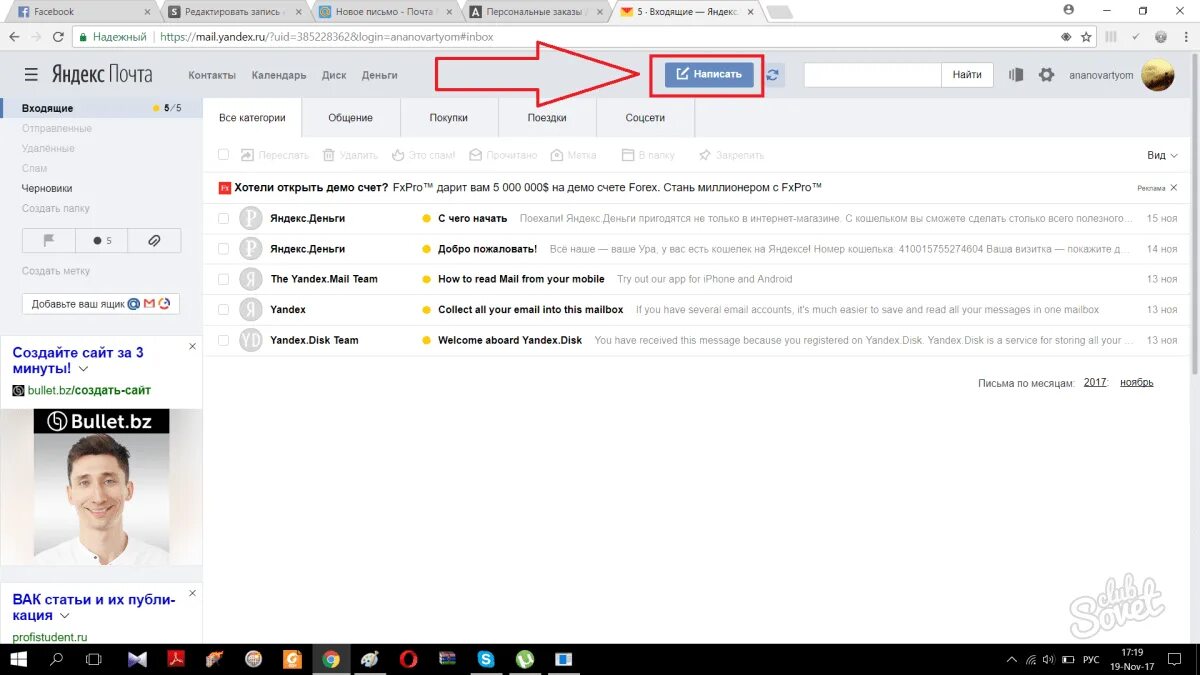Open the ноябрь month link
The image size is (1200, 675).
pos(1137,382)
